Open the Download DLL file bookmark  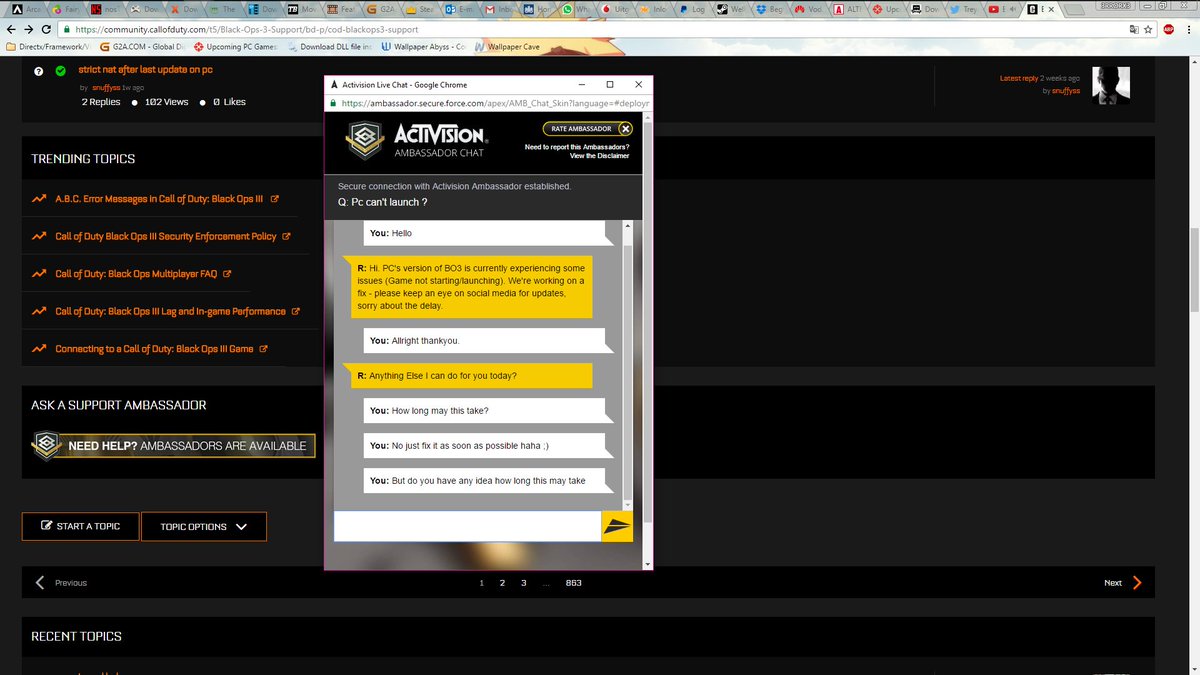click(x=328, y=47)
